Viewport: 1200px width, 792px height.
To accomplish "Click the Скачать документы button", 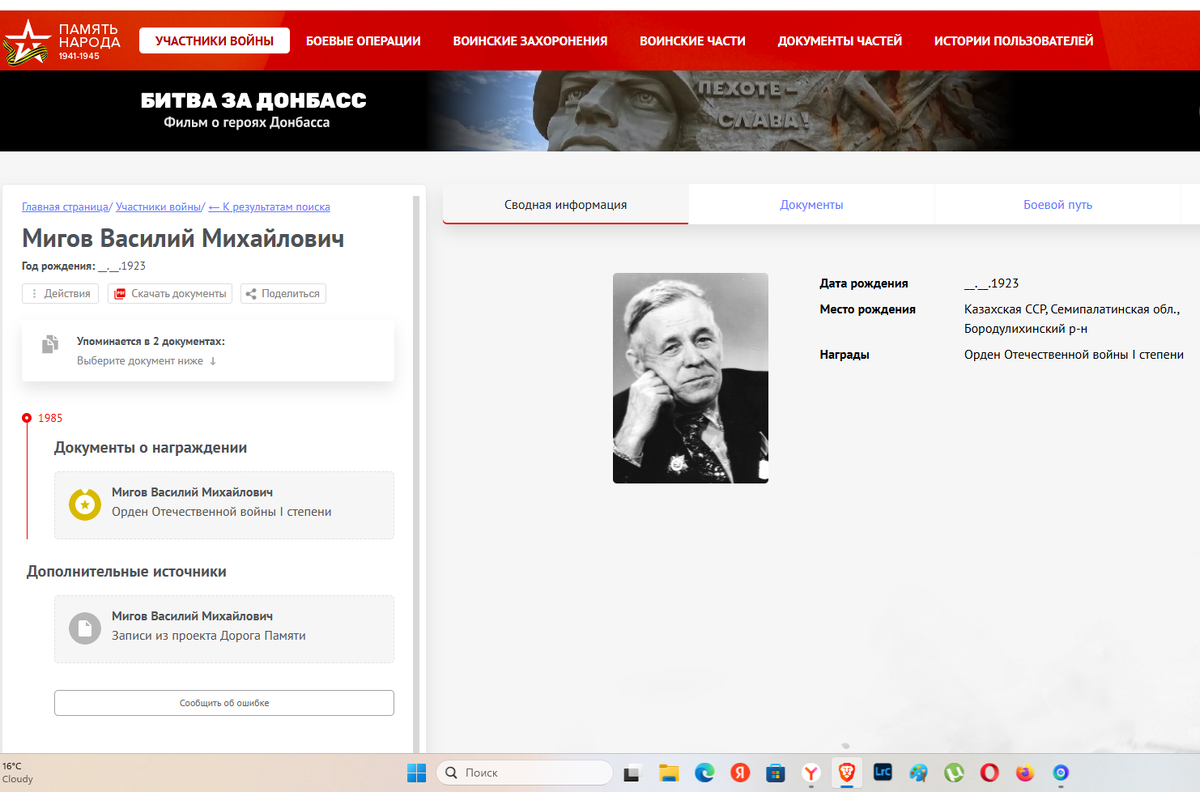I will coord(170,294).
